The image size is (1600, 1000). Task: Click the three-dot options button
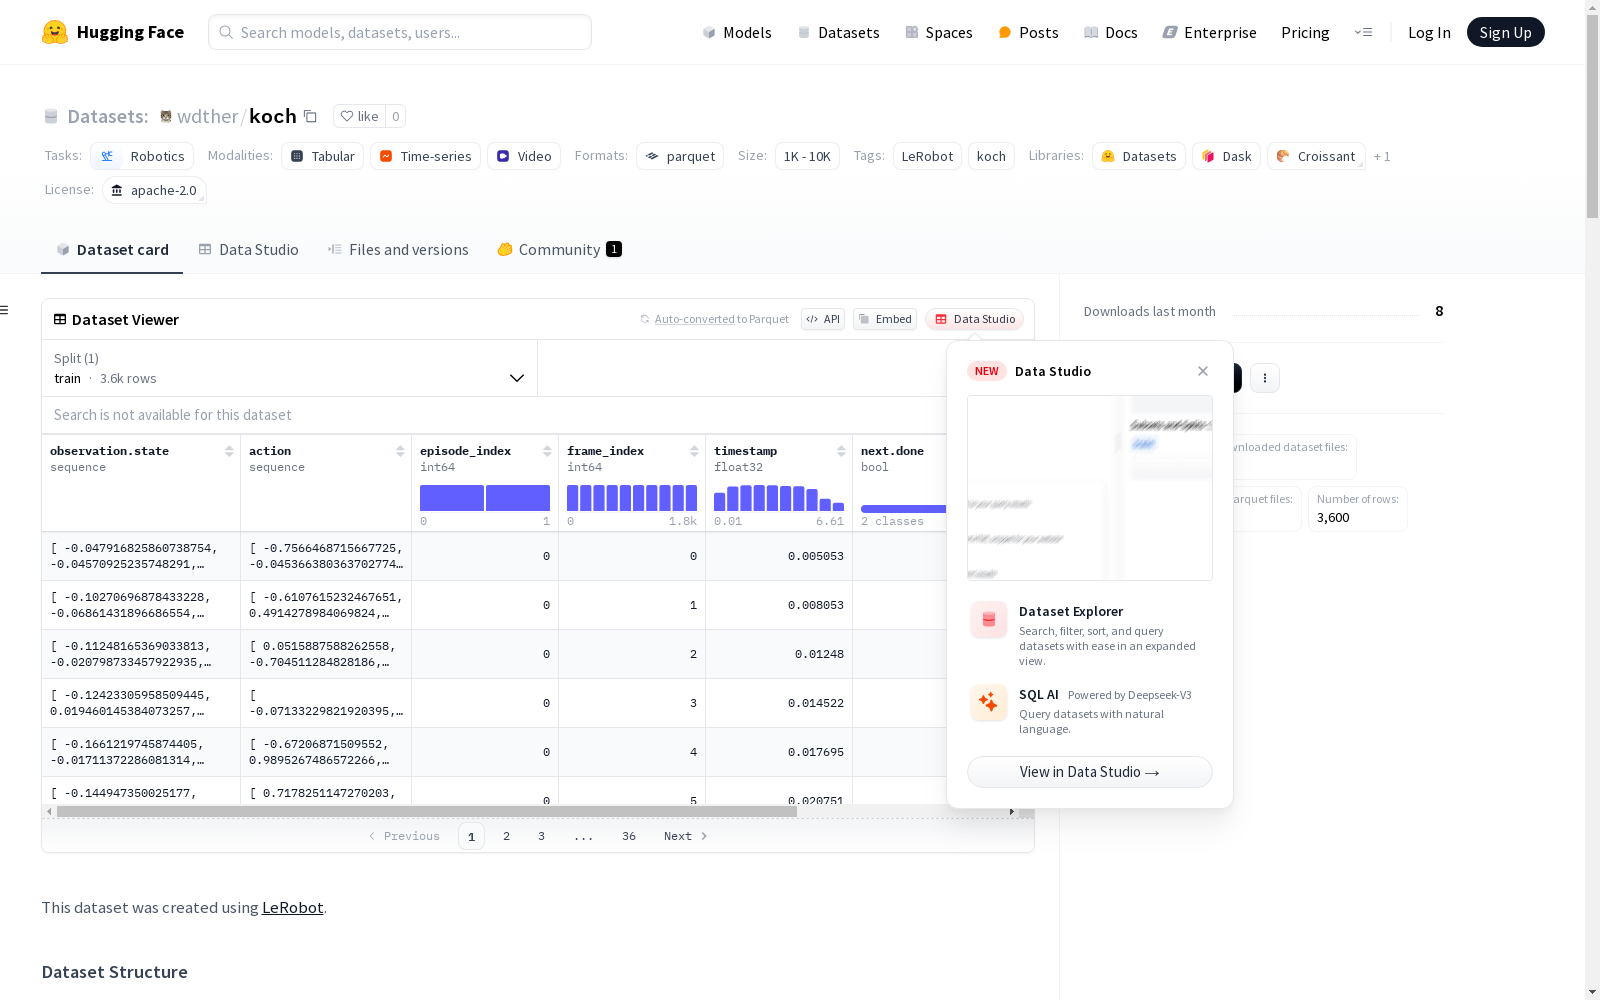1265,378
